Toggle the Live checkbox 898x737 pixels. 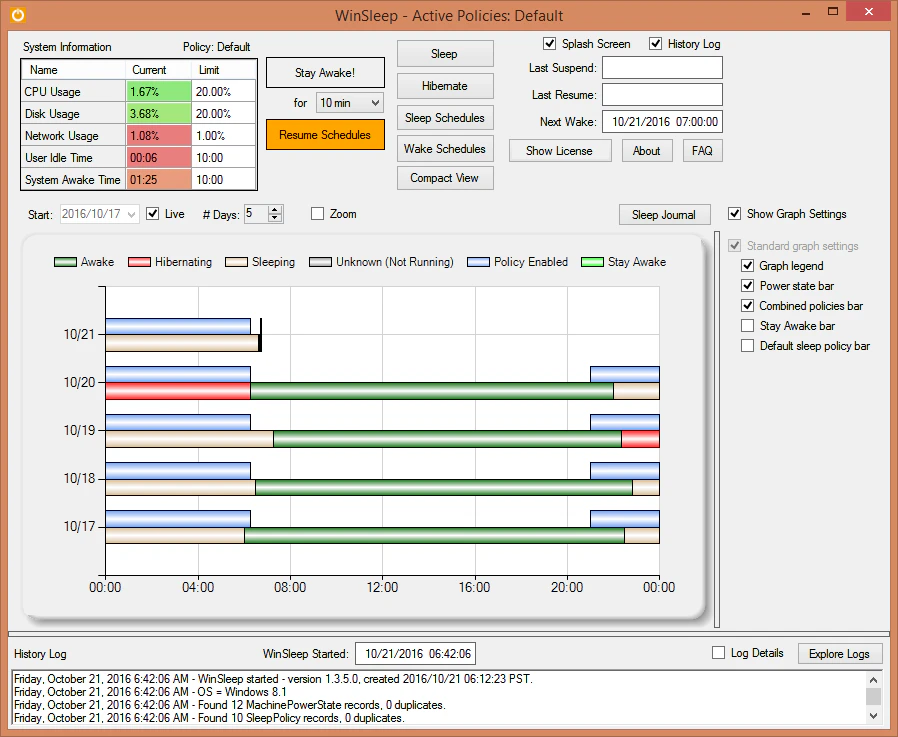click(x=152, y=214)
